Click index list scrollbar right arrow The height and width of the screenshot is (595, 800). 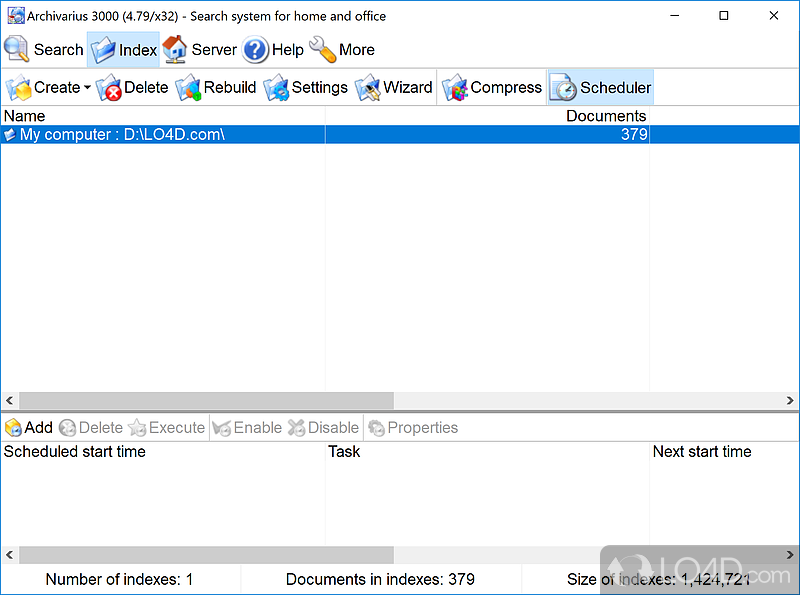[790, 401]
